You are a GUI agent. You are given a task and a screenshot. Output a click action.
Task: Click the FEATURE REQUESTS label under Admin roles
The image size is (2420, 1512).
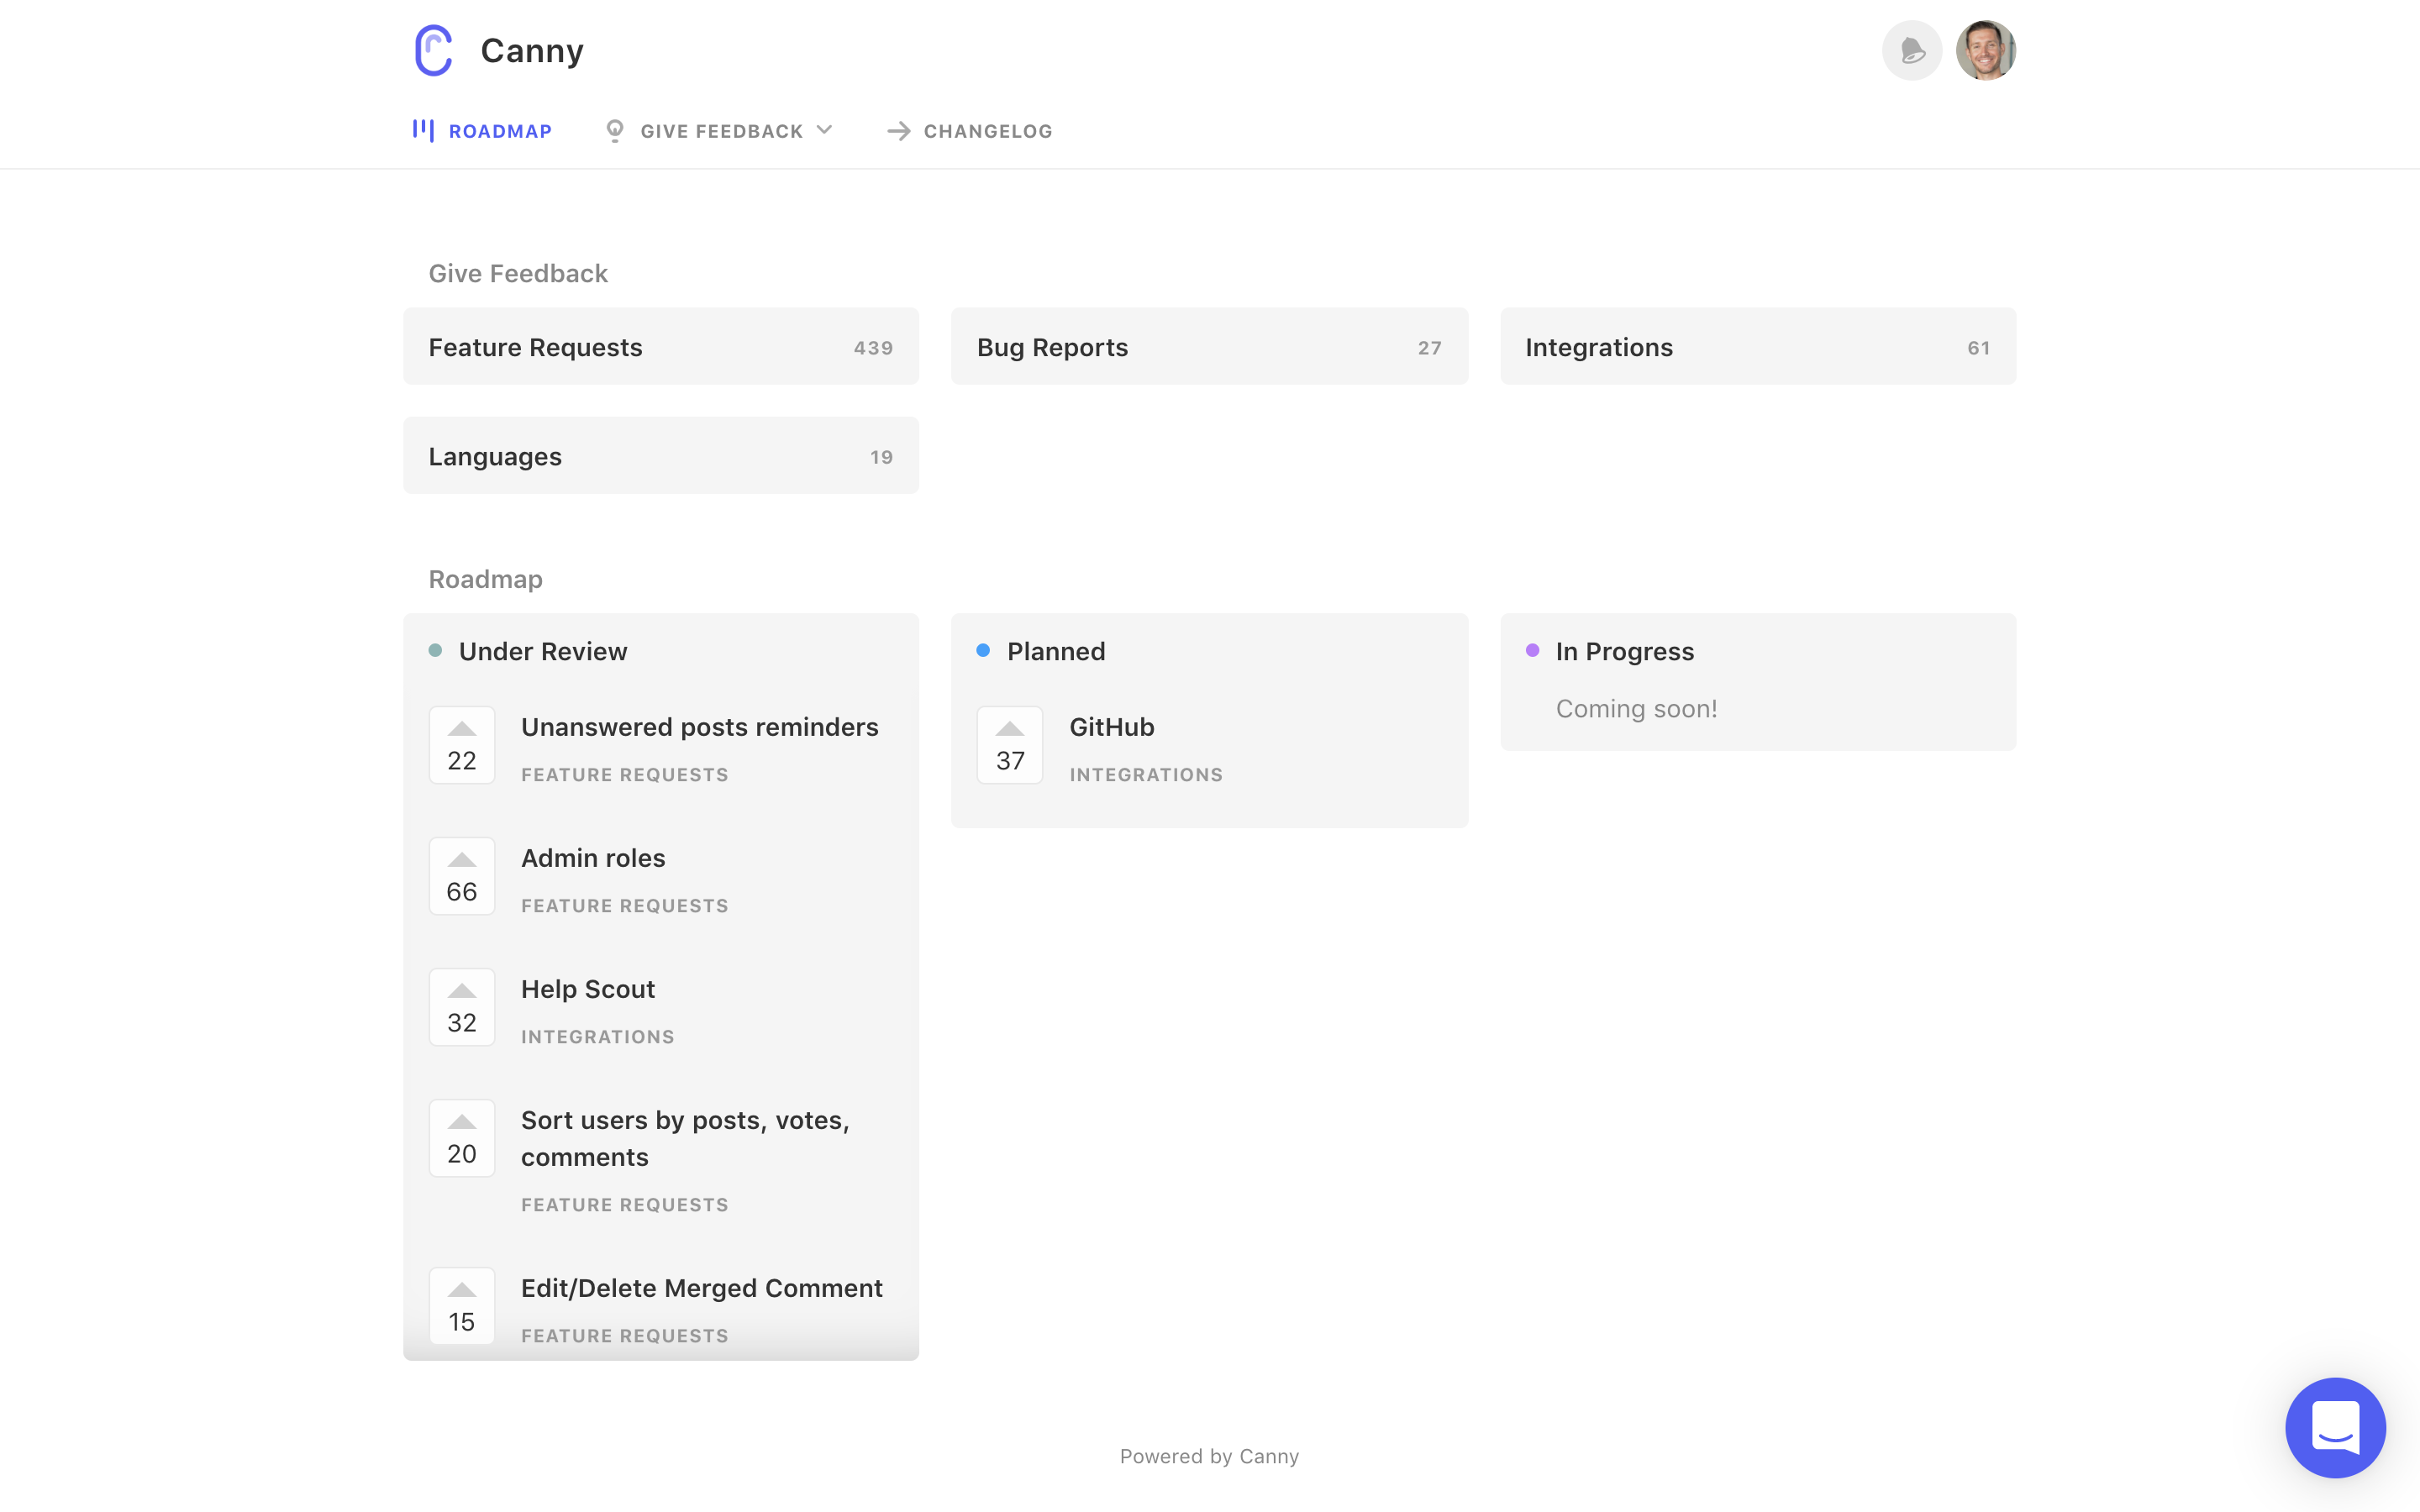tap(625, 906)
